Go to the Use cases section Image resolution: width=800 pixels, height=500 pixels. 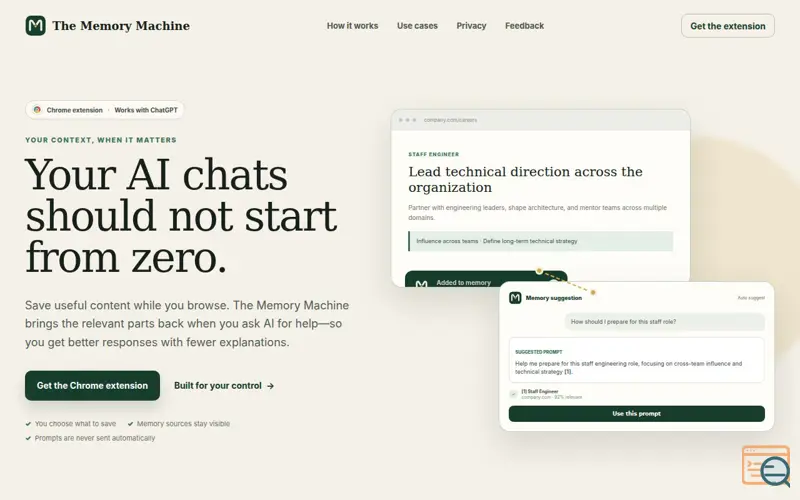(x=417, y=26)
